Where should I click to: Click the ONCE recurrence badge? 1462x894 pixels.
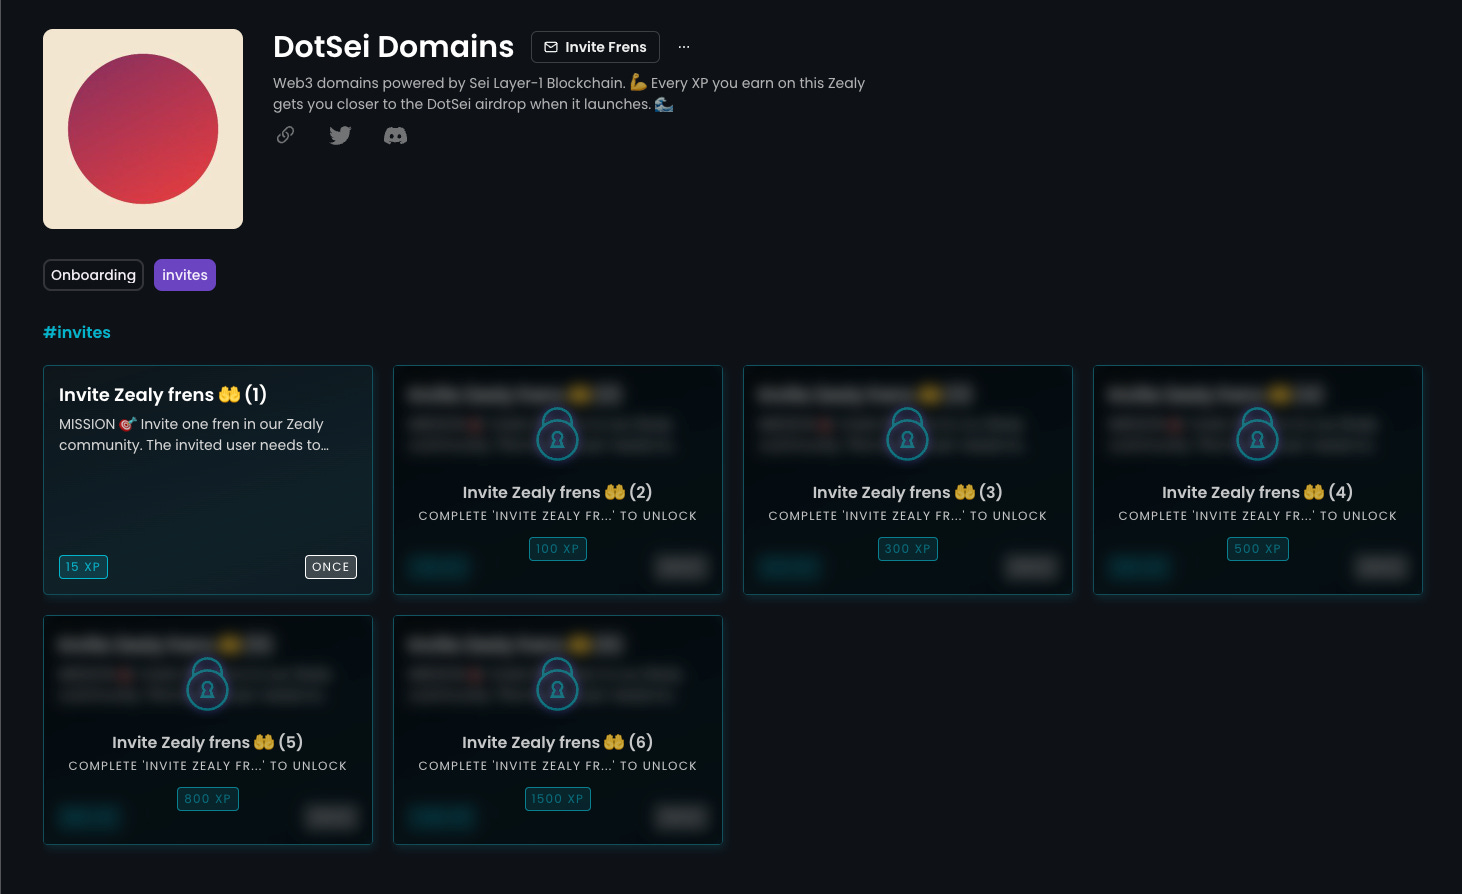[x=331, y=567]
